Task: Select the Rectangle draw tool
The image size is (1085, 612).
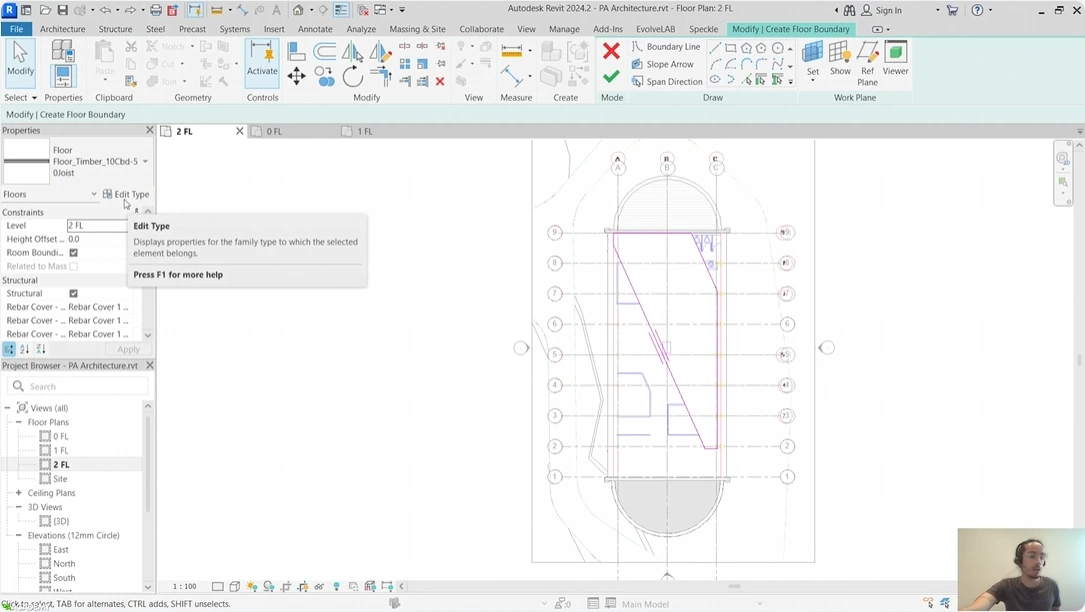Action: 731,48
